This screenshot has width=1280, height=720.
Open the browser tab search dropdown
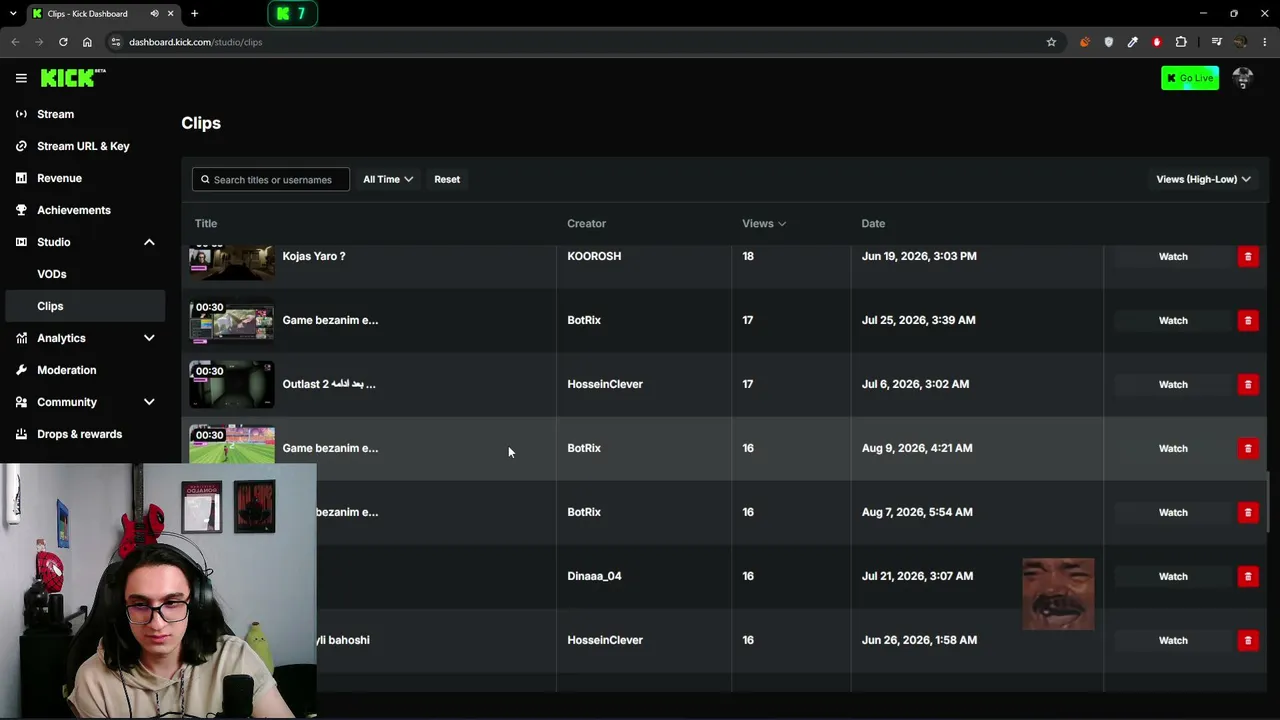click(x=13, y=14)
